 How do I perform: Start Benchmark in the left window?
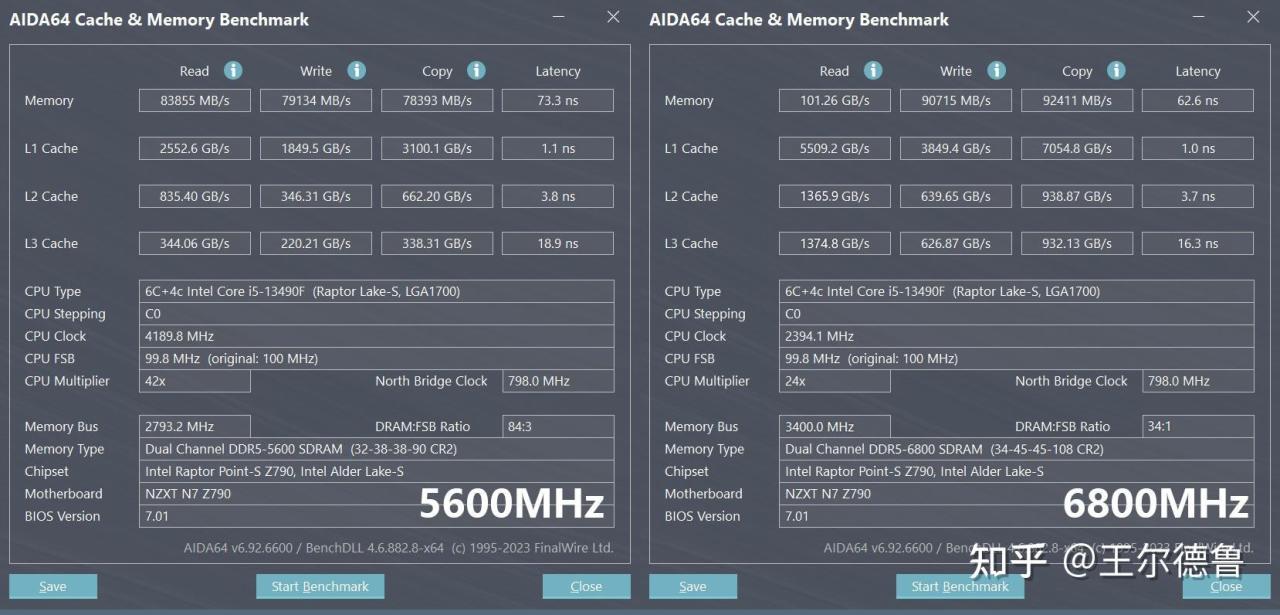click(320, 587)
